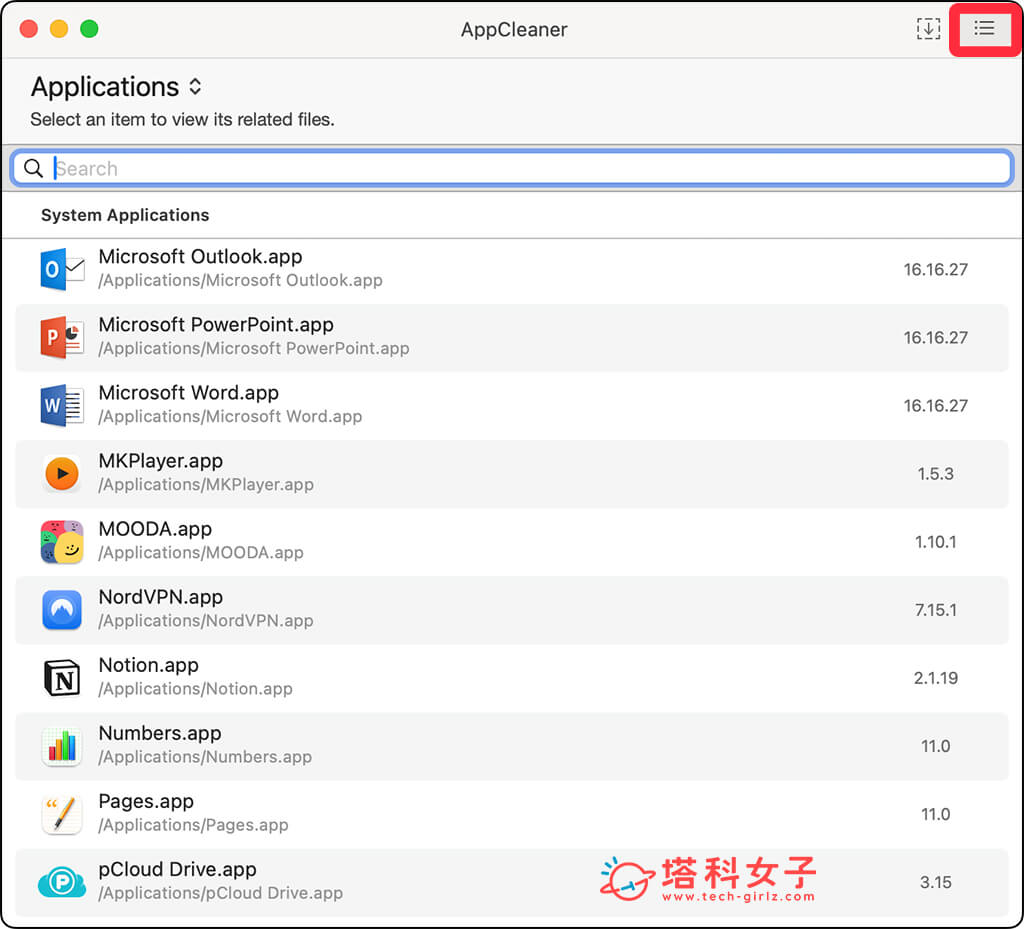Select the MKPlayer orange play icon

(x=62, y=473)
